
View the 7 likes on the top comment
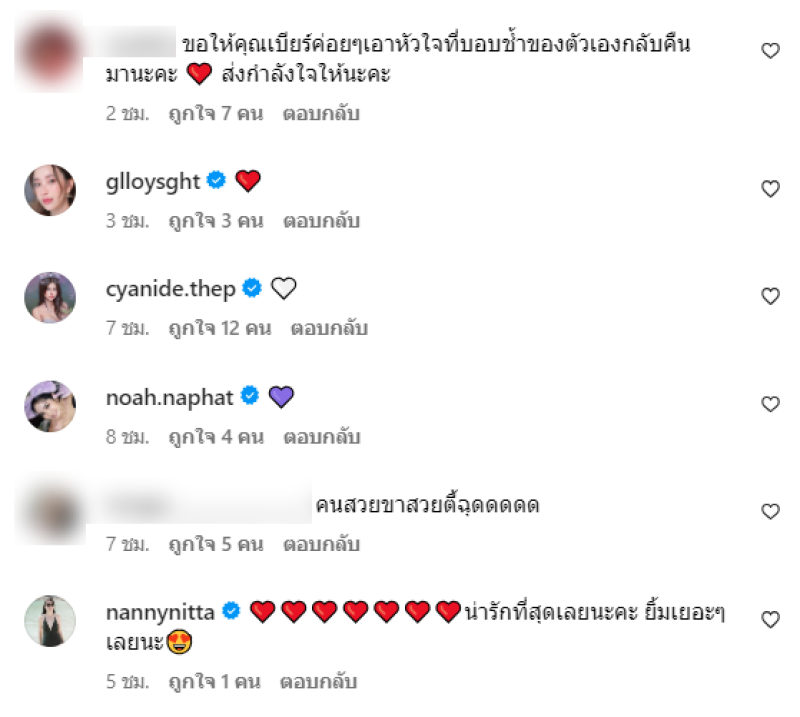(216, 113)
